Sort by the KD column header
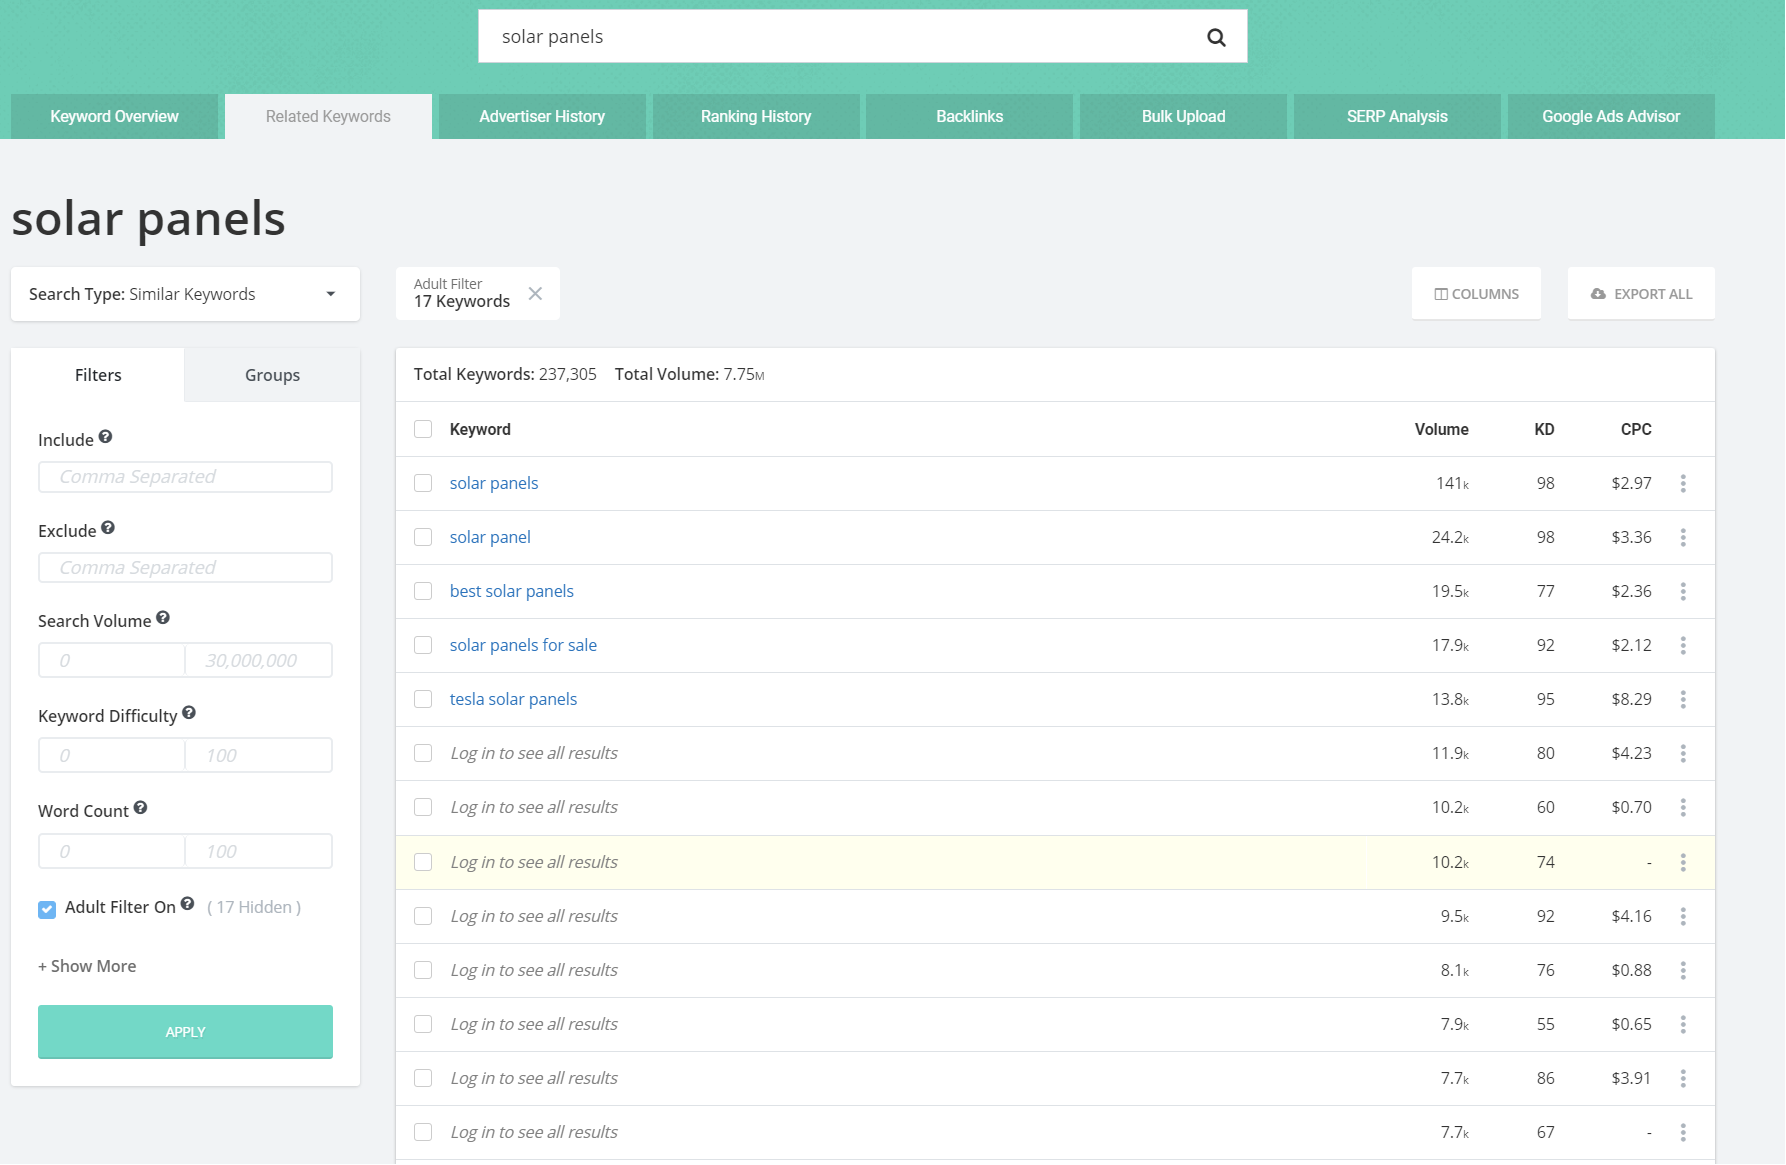Image resolution: width=1786 pixels, height=1165 pixels. (1544, 429)
